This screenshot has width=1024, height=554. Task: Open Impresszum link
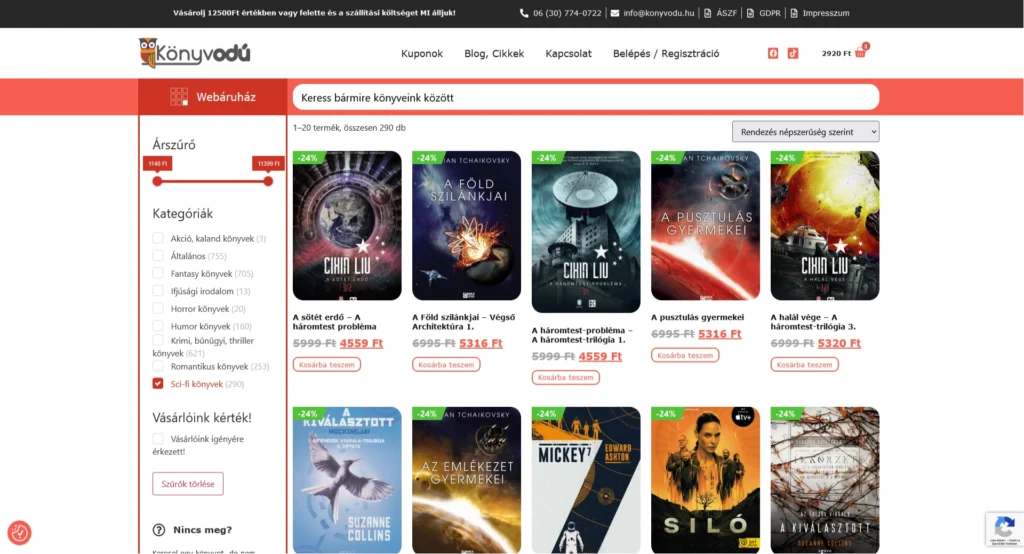[826, 13]
